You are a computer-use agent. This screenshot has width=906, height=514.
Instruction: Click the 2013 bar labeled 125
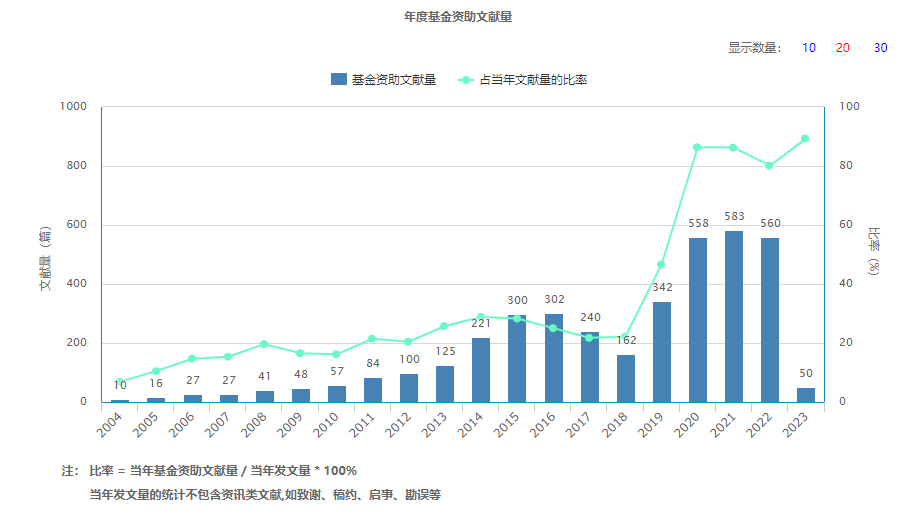click(x=445, y=384)
